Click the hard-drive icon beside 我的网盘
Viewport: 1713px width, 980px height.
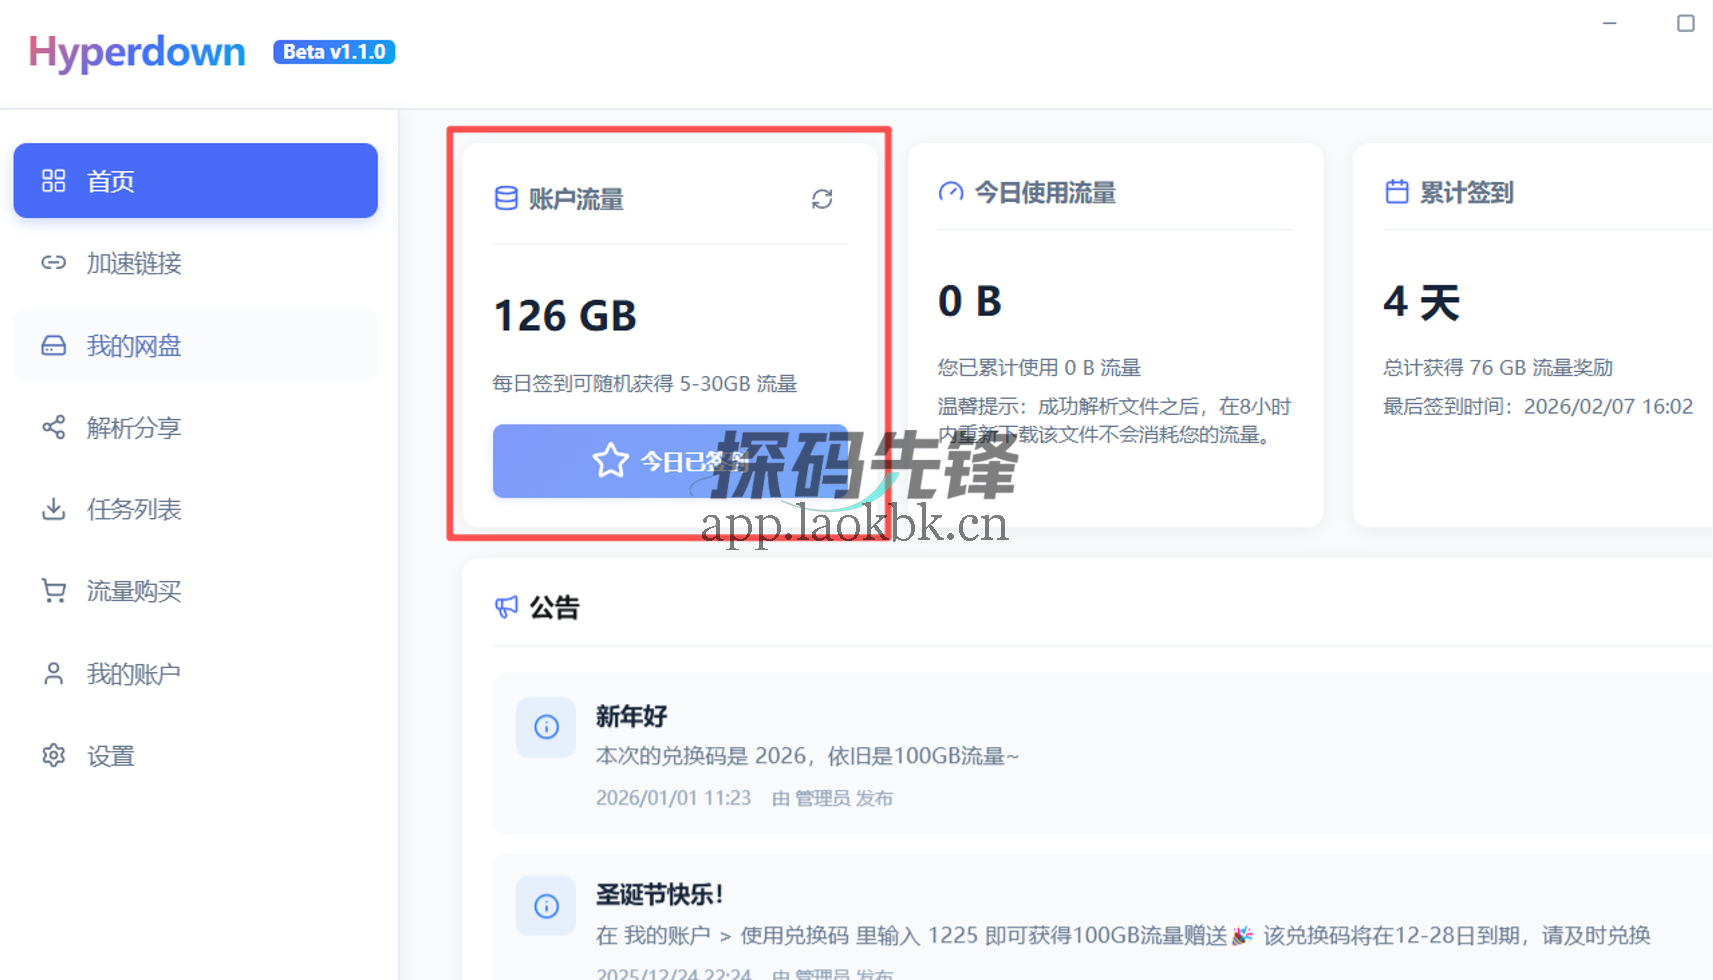(53, 345)
